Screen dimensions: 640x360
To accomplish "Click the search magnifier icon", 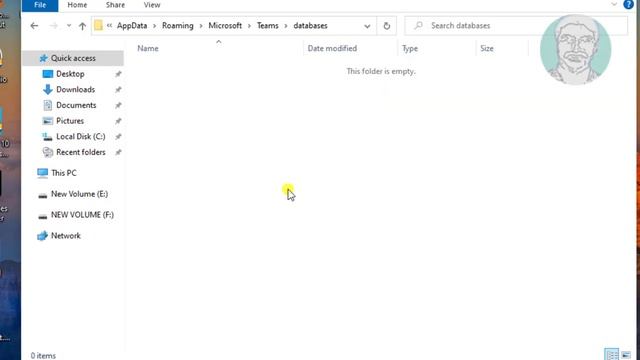I will [418, 26].
